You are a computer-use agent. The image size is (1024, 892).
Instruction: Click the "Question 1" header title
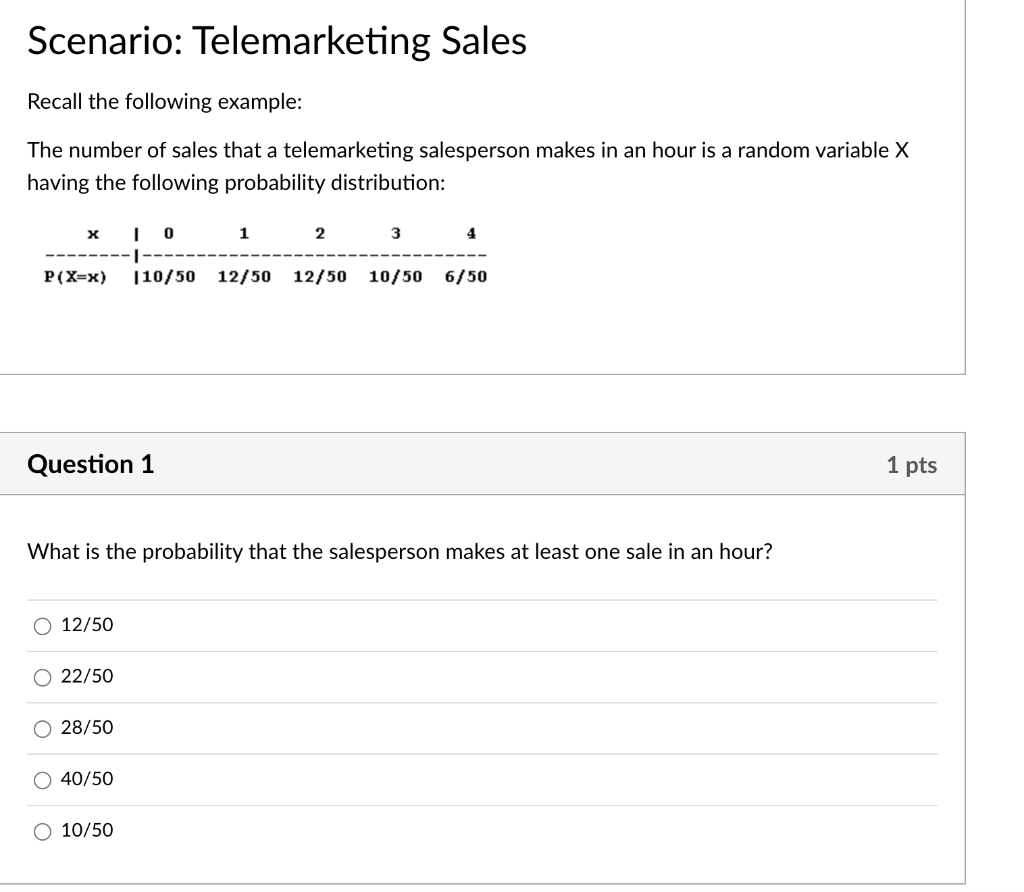coord(91,464)
